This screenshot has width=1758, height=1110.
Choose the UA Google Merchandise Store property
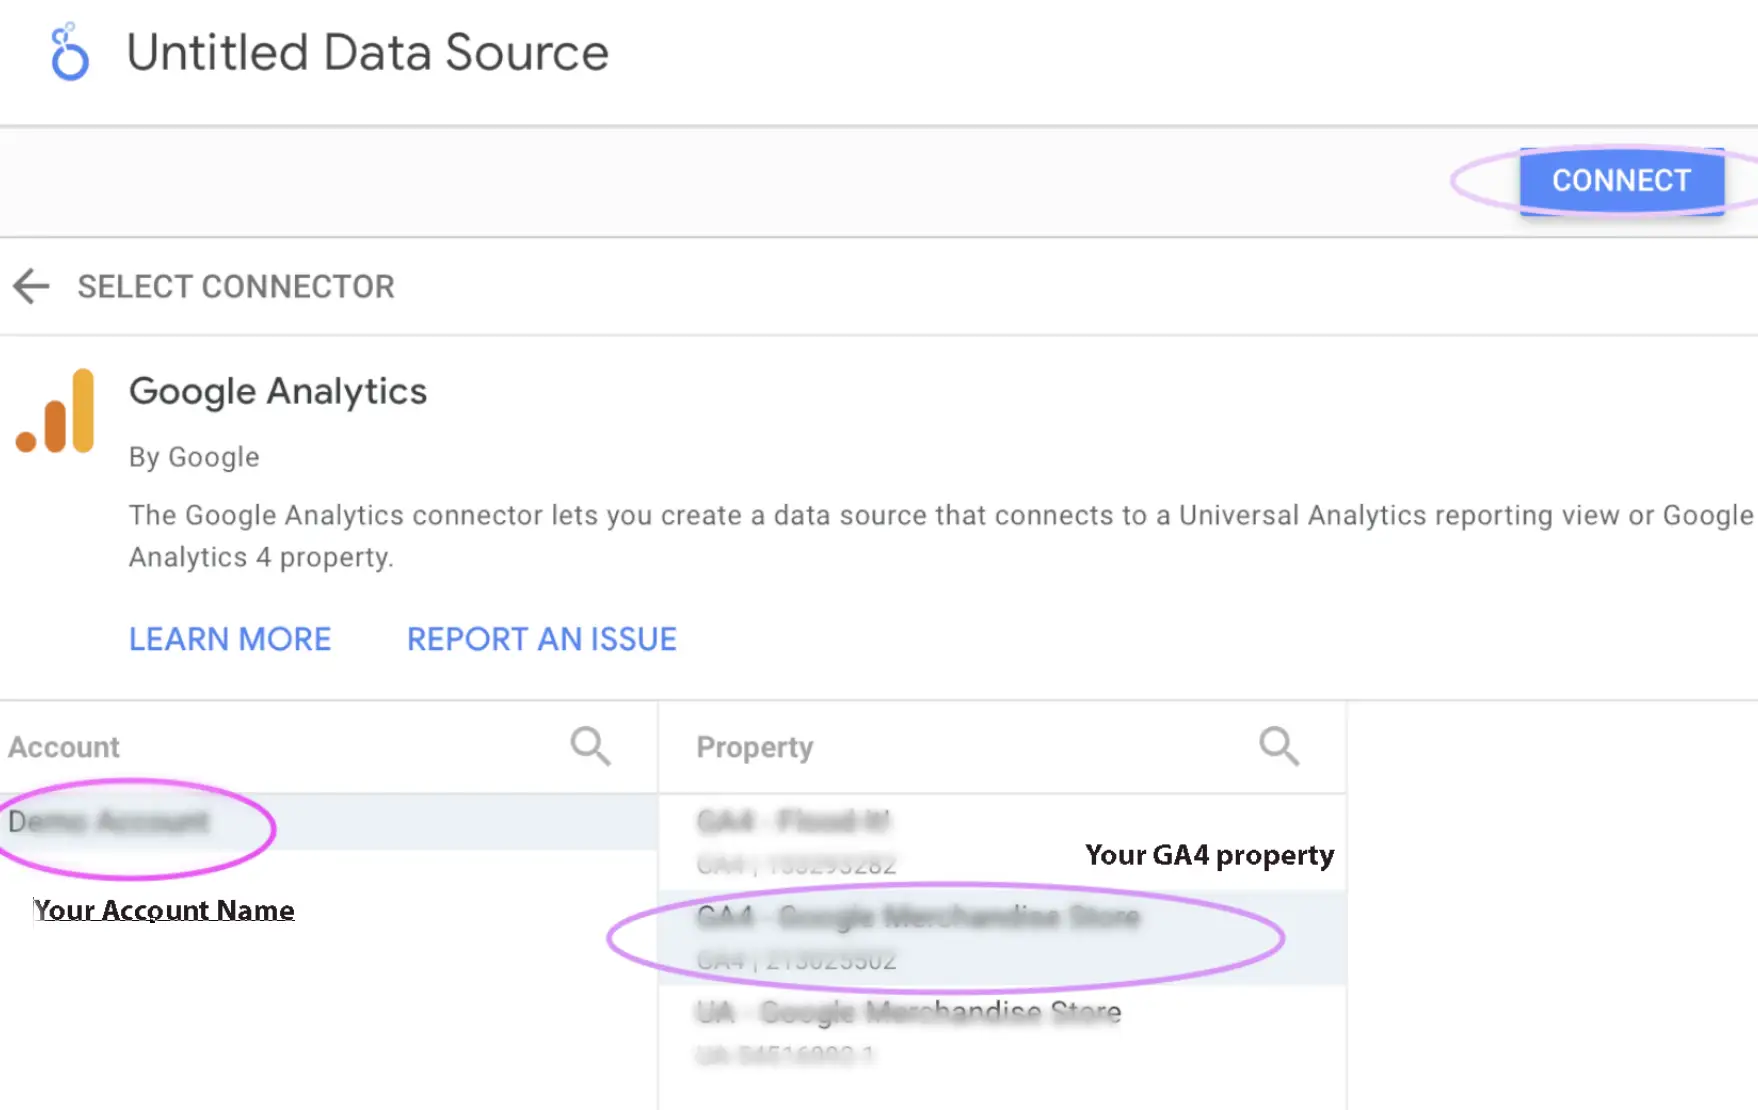pyautogui.click(x=1002, y=1032)
